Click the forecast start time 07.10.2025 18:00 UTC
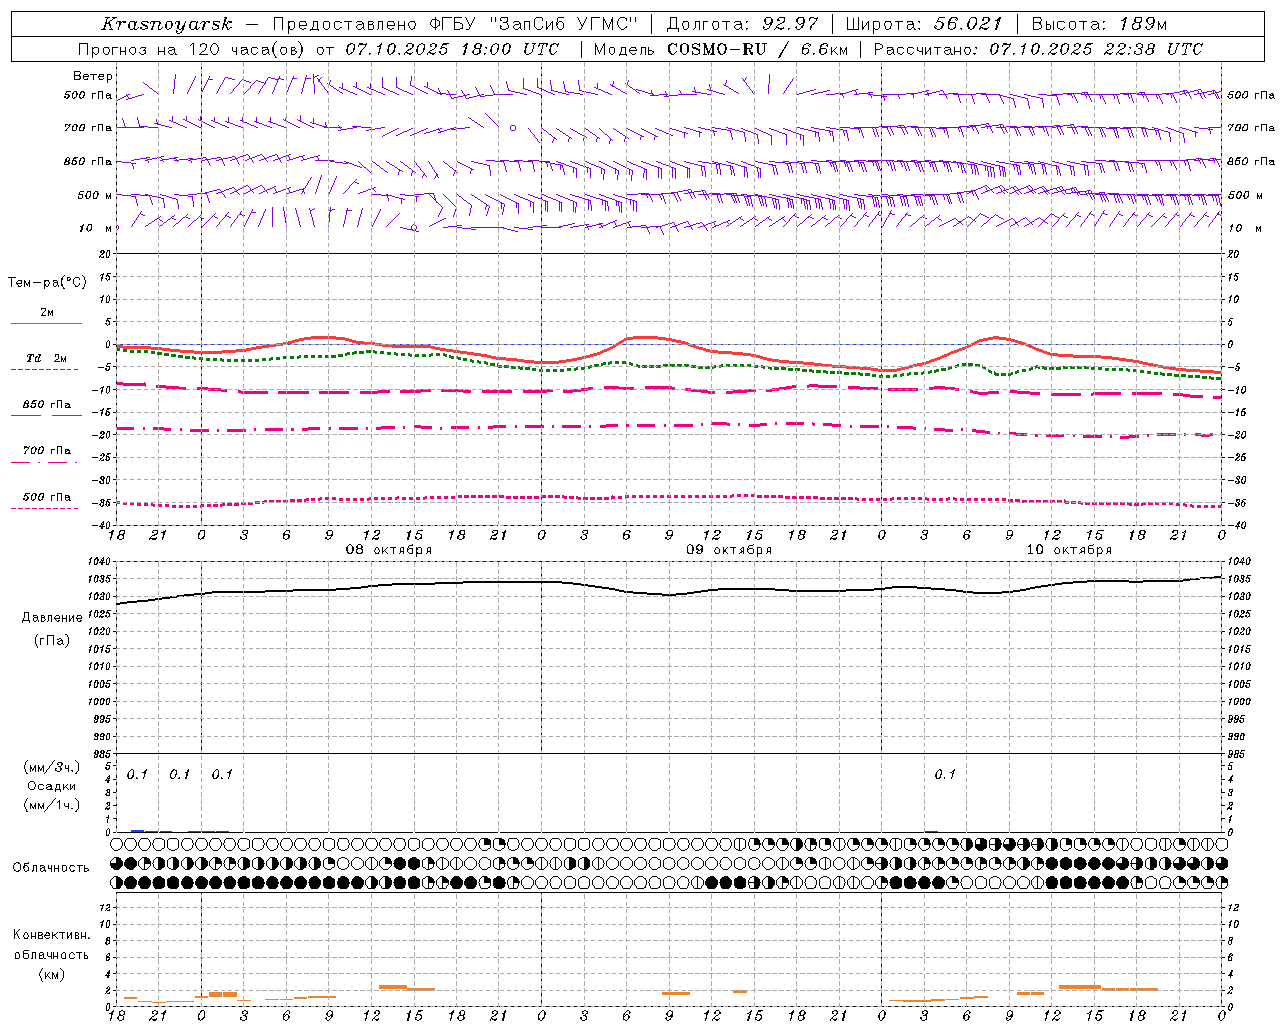Screen dimensions: 1280x1024 [452, 49]
